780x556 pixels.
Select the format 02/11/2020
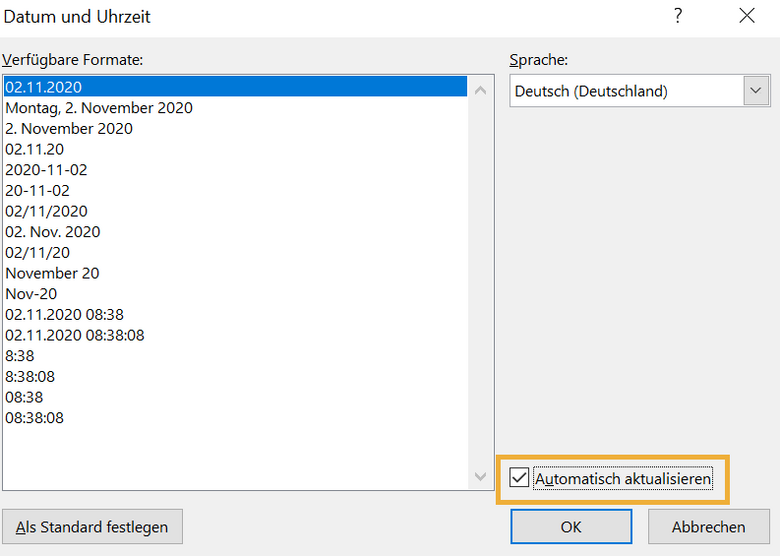235,211
